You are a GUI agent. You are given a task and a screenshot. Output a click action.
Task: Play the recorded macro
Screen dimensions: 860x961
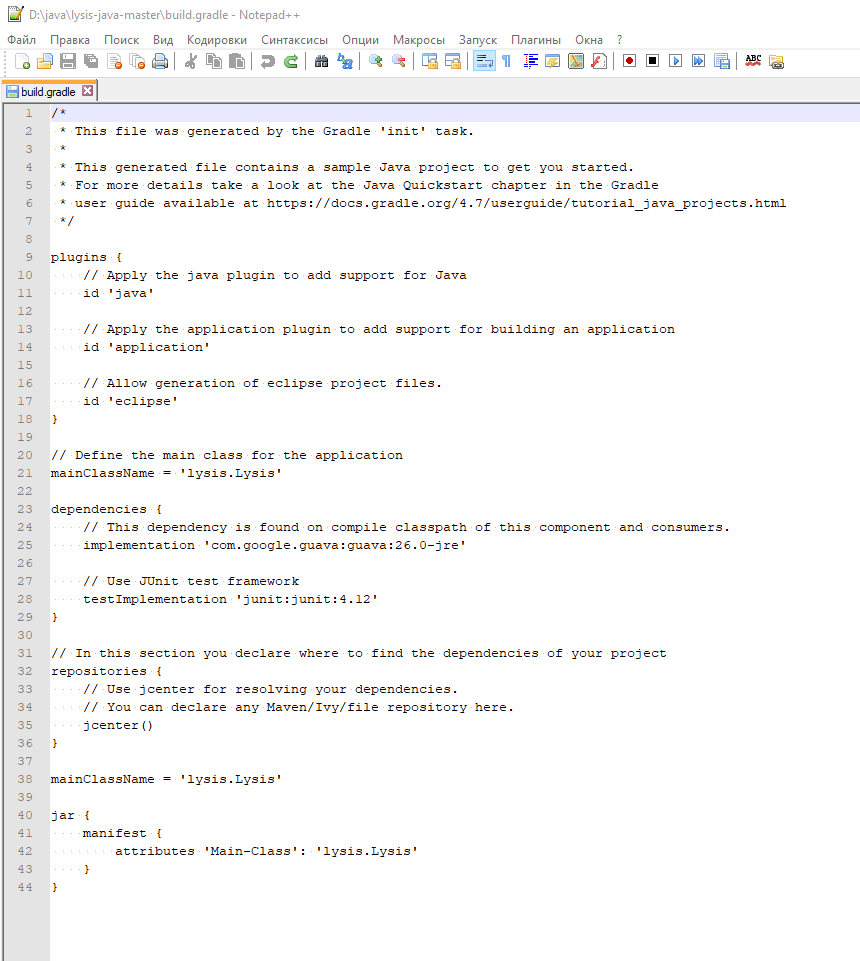click(x=675, y=60)
